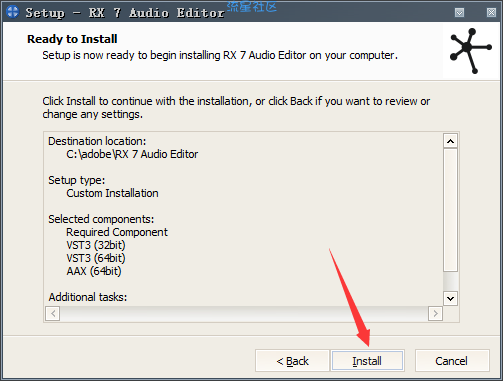Start installation with the Install button

pyautogui.click(x=367, y=361)
